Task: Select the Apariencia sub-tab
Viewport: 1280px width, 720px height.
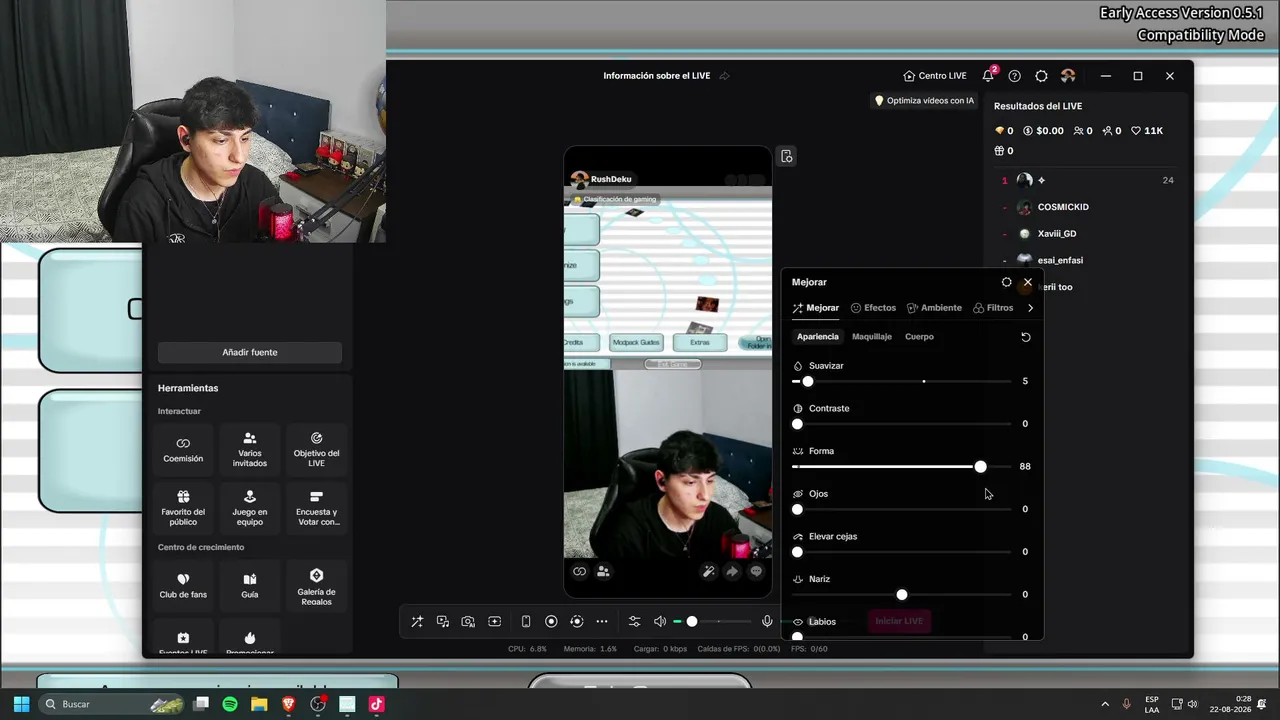Action: (818, 337)
